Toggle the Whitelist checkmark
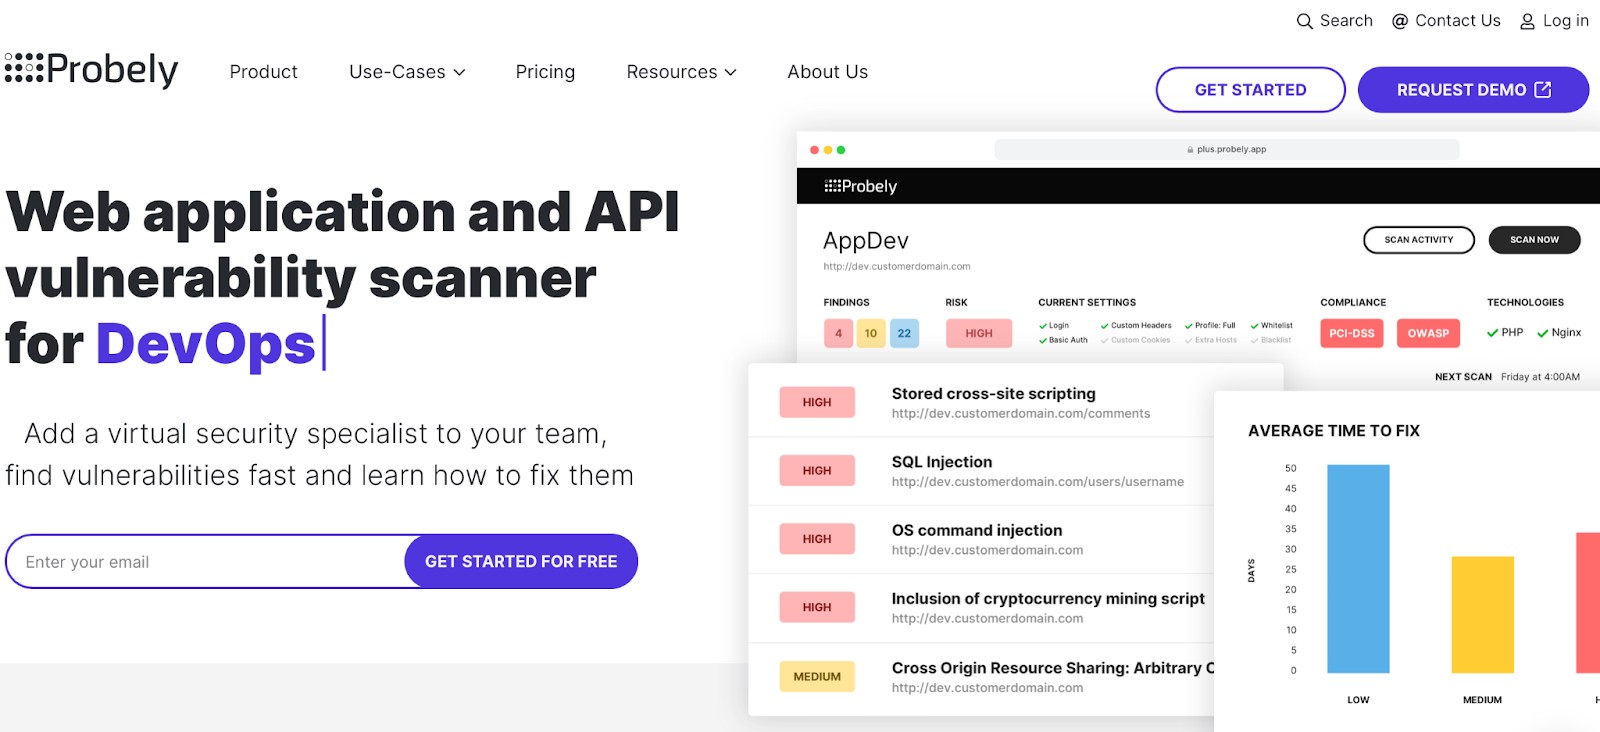Viewport: 1600px width, 732px height. coord(1255,326)
